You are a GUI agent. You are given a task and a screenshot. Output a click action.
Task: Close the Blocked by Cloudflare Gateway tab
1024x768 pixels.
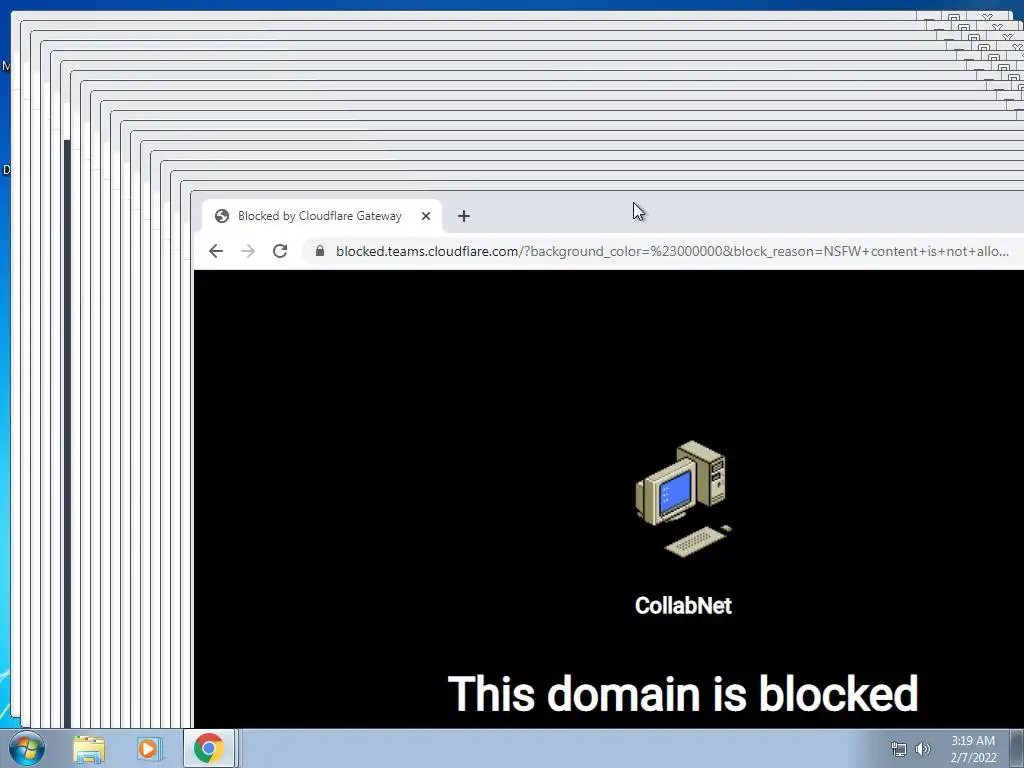tap(426, 216)
